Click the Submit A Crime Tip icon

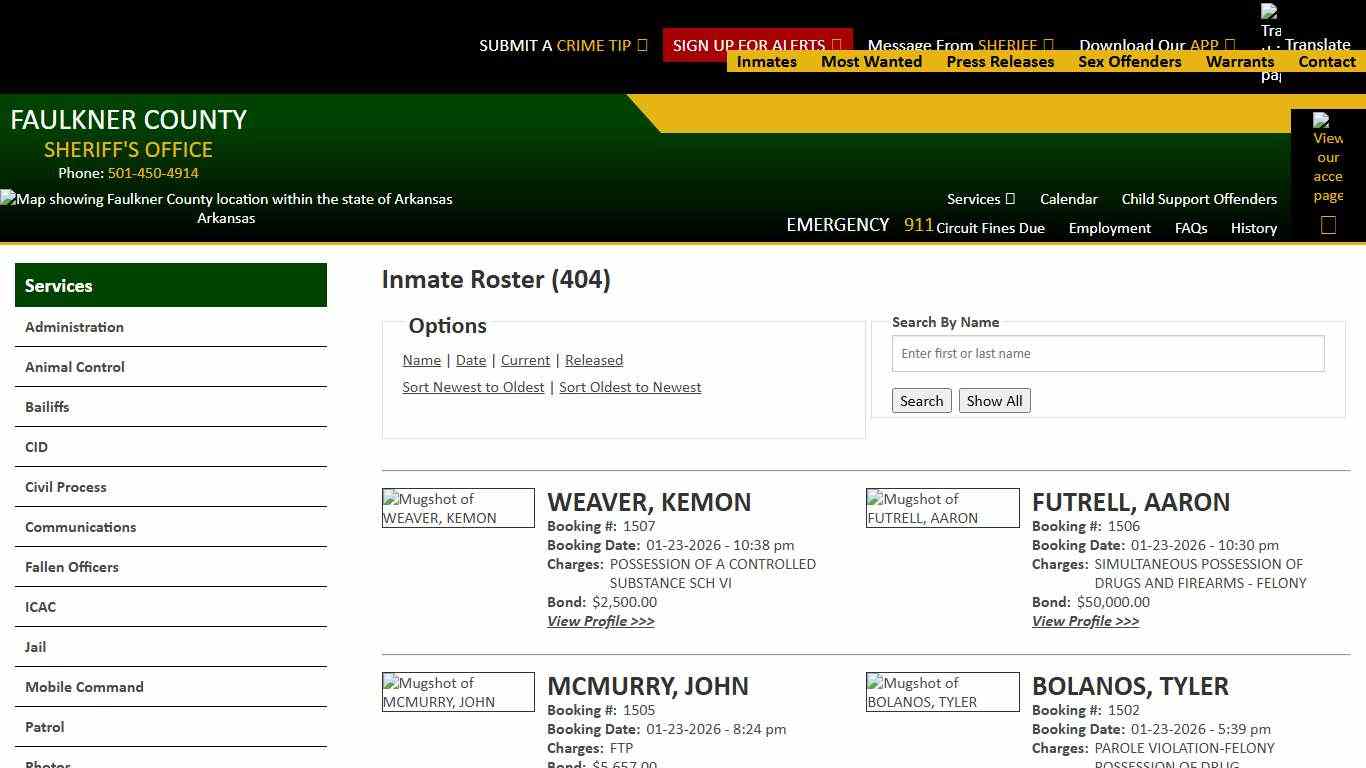click(x=641, y=44)
